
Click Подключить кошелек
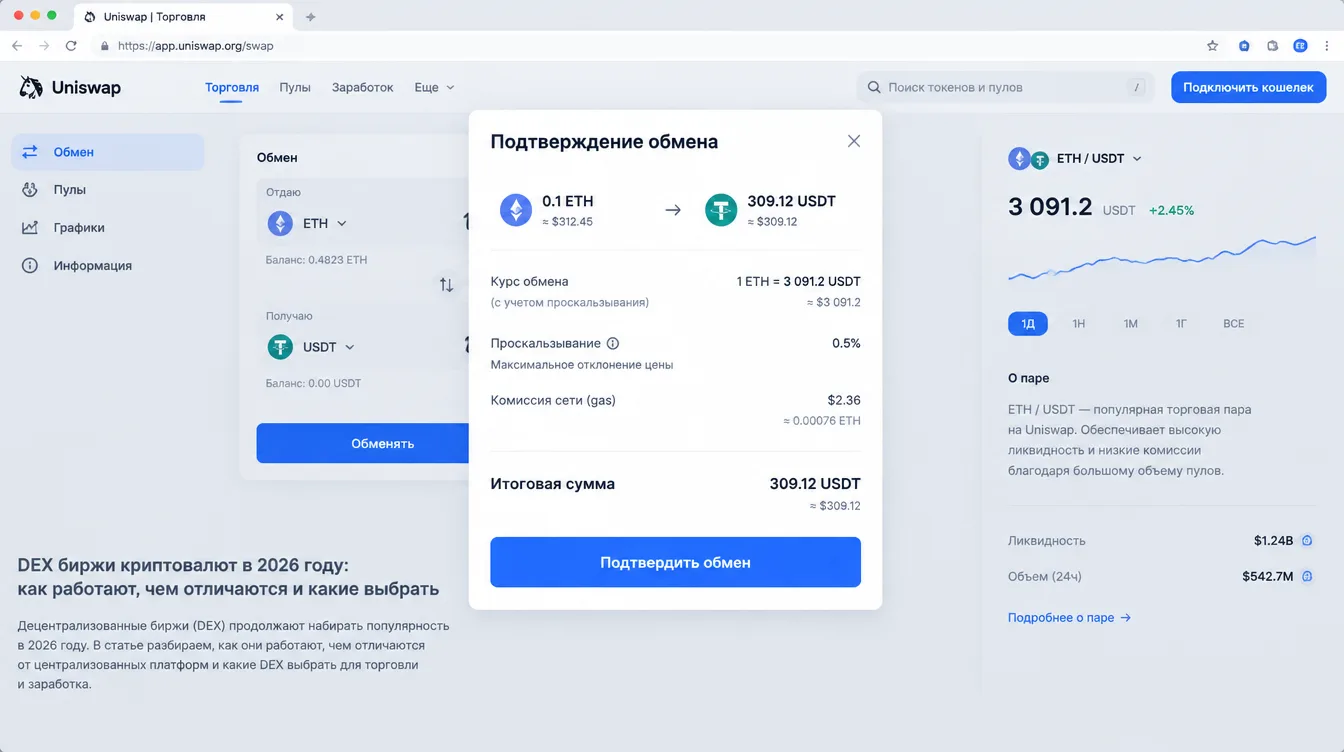[1248, 88]
